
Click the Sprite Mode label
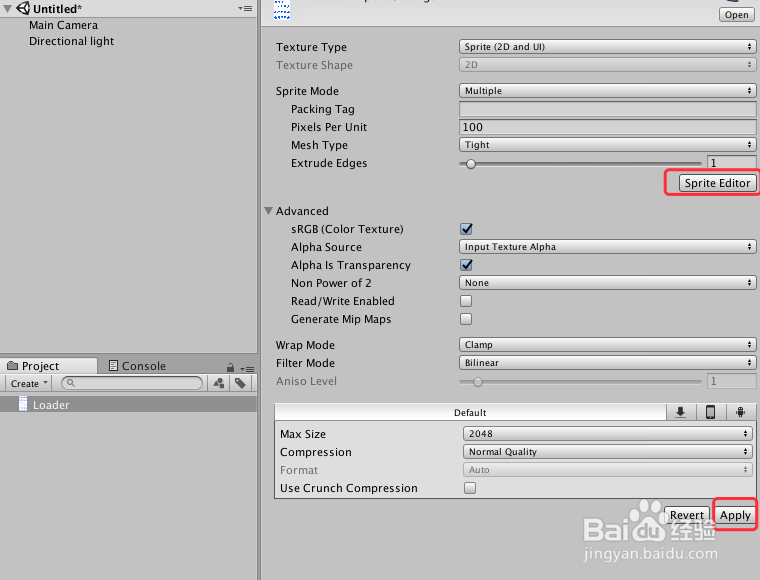tap(307, 91)
